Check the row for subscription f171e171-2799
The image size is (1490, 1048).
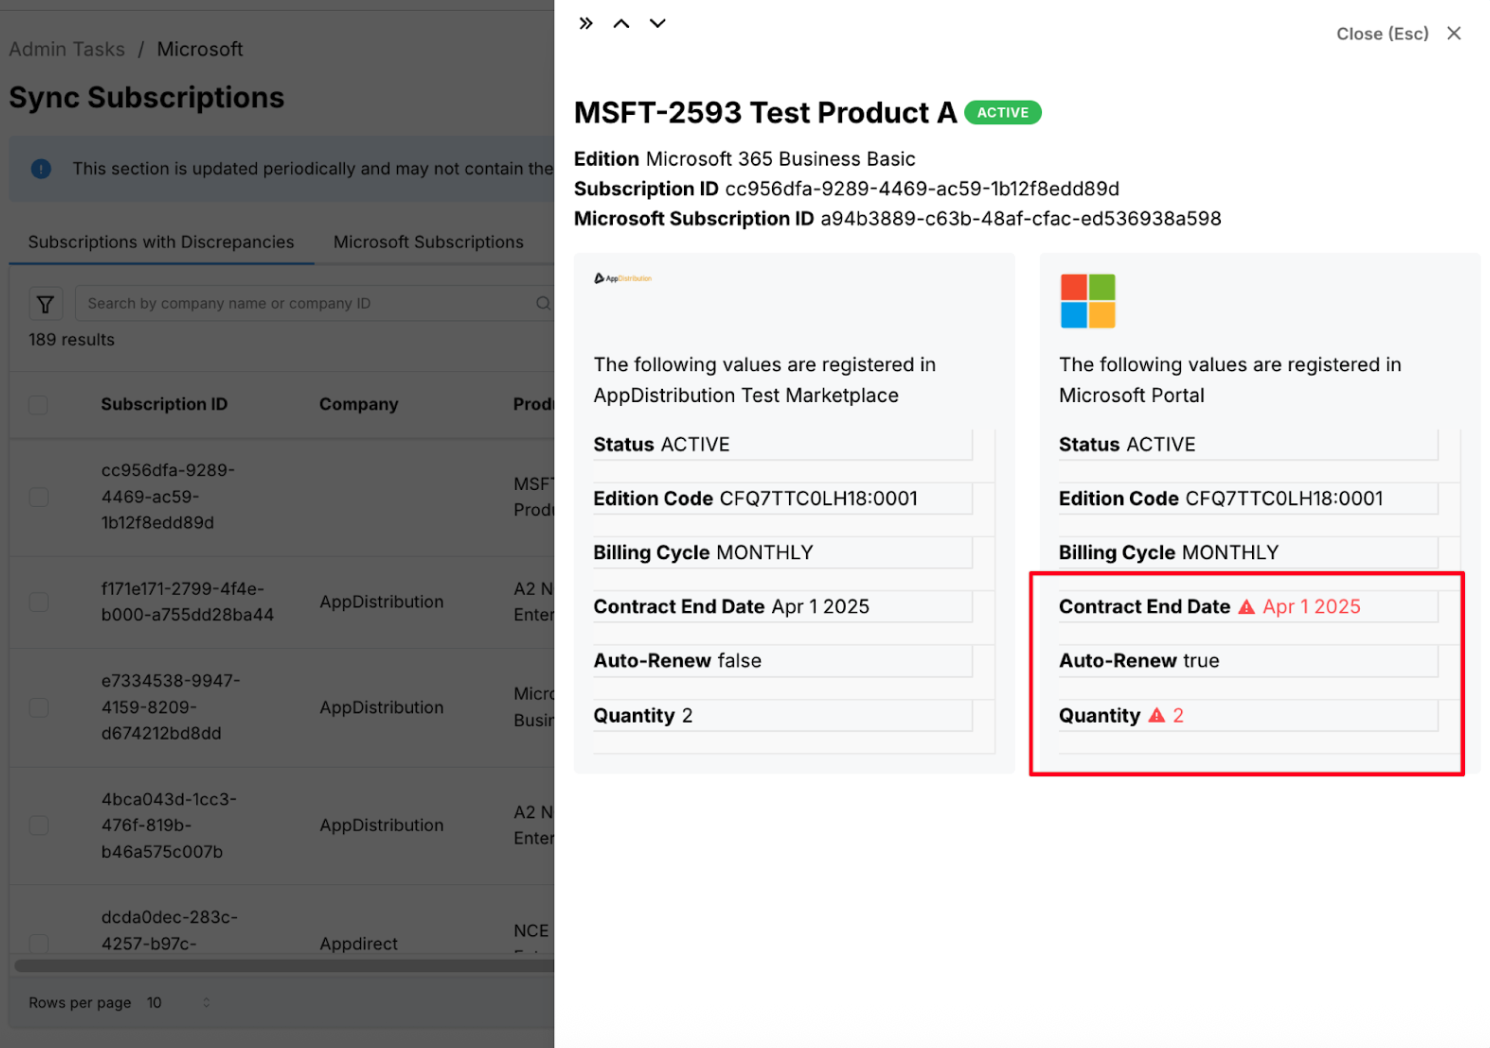[38, 602]
